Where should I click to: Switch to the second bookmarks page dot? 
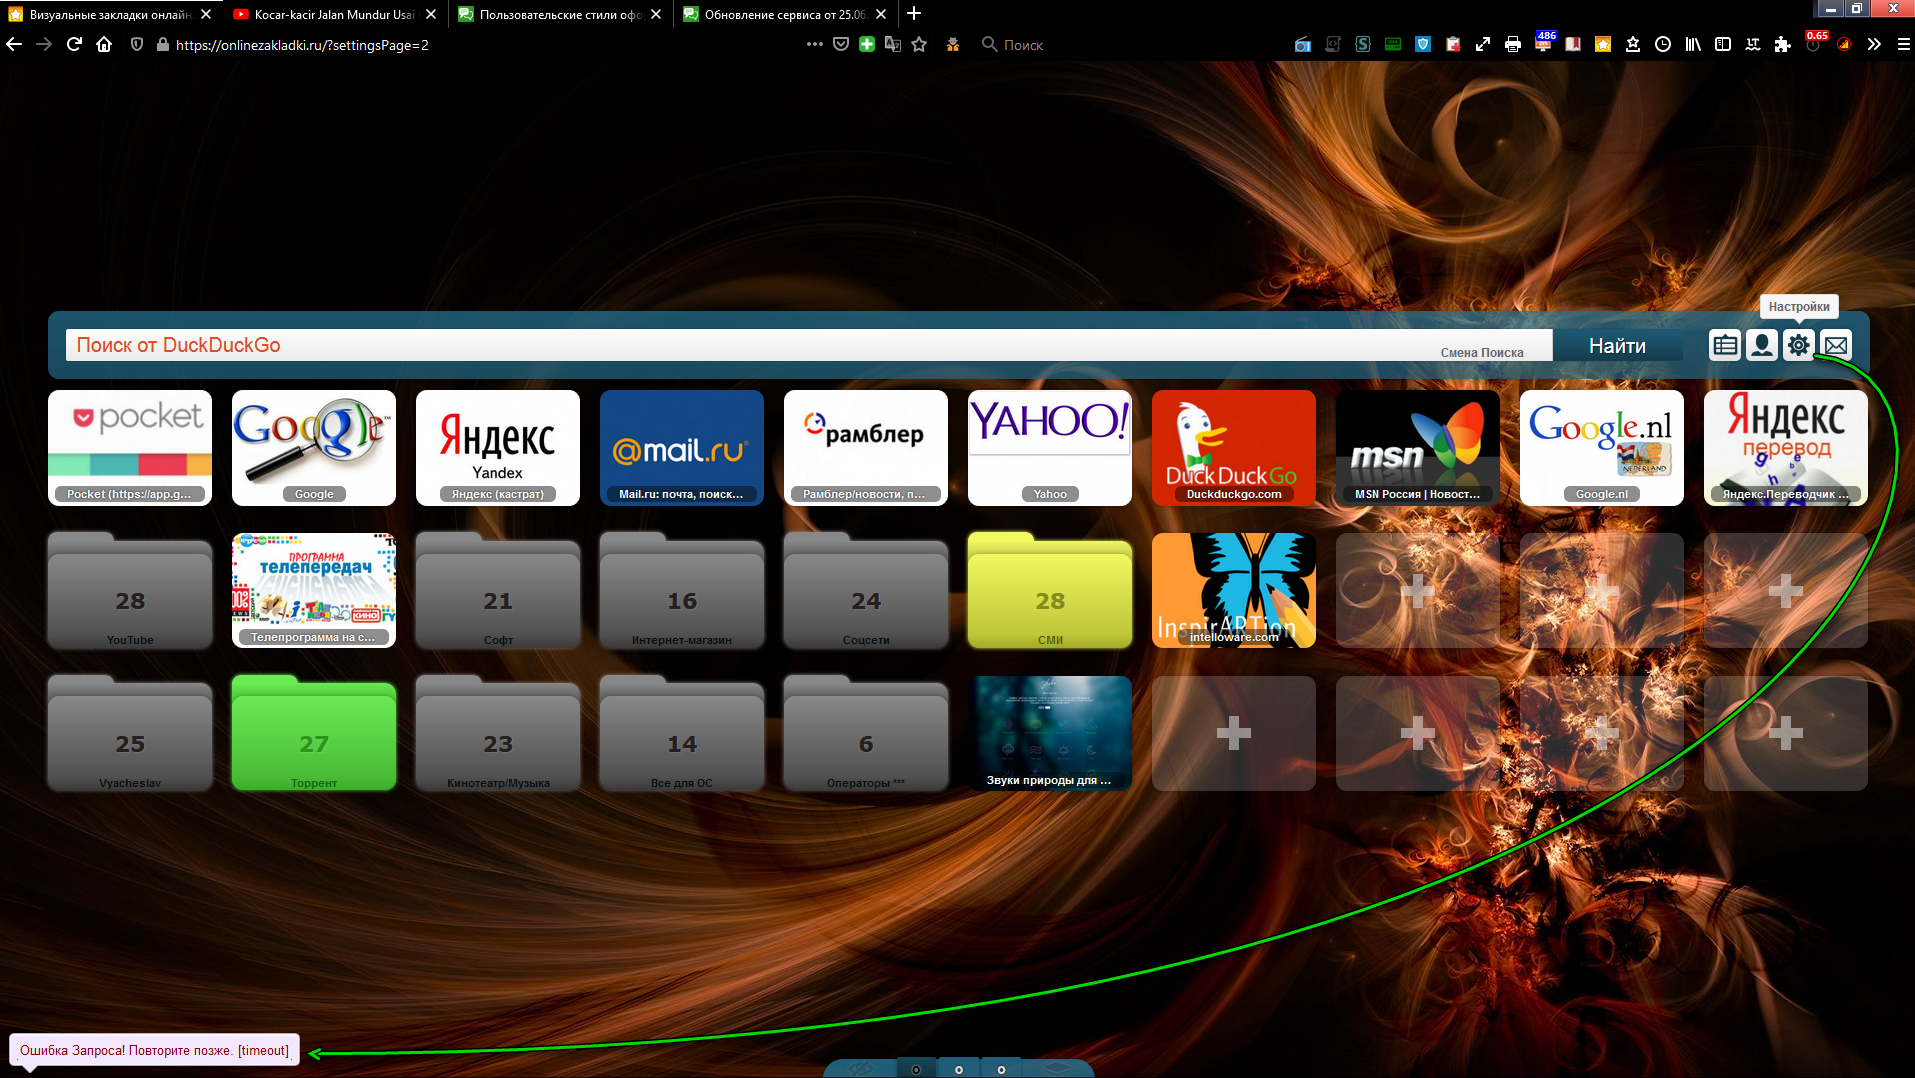click(x=958, y=1069)
